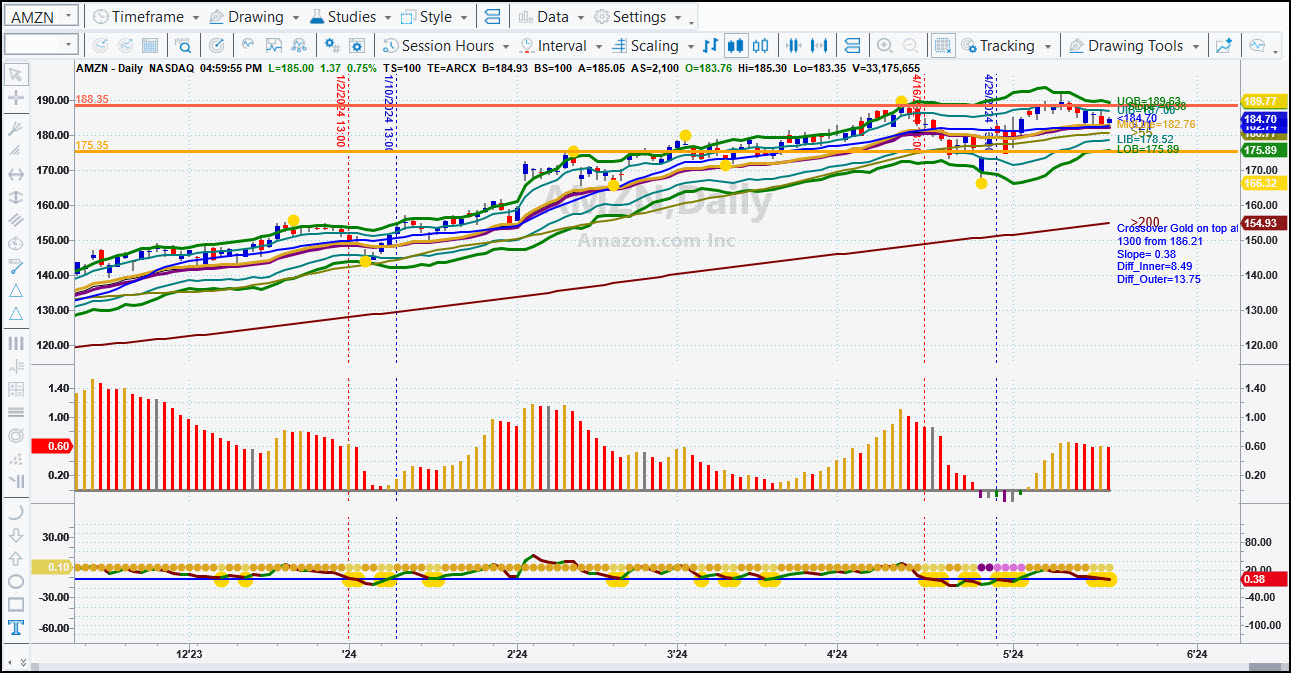The image size is (1291, 673).
Task: Switch to OHLC bar chart style
Action: click(710, 45)
